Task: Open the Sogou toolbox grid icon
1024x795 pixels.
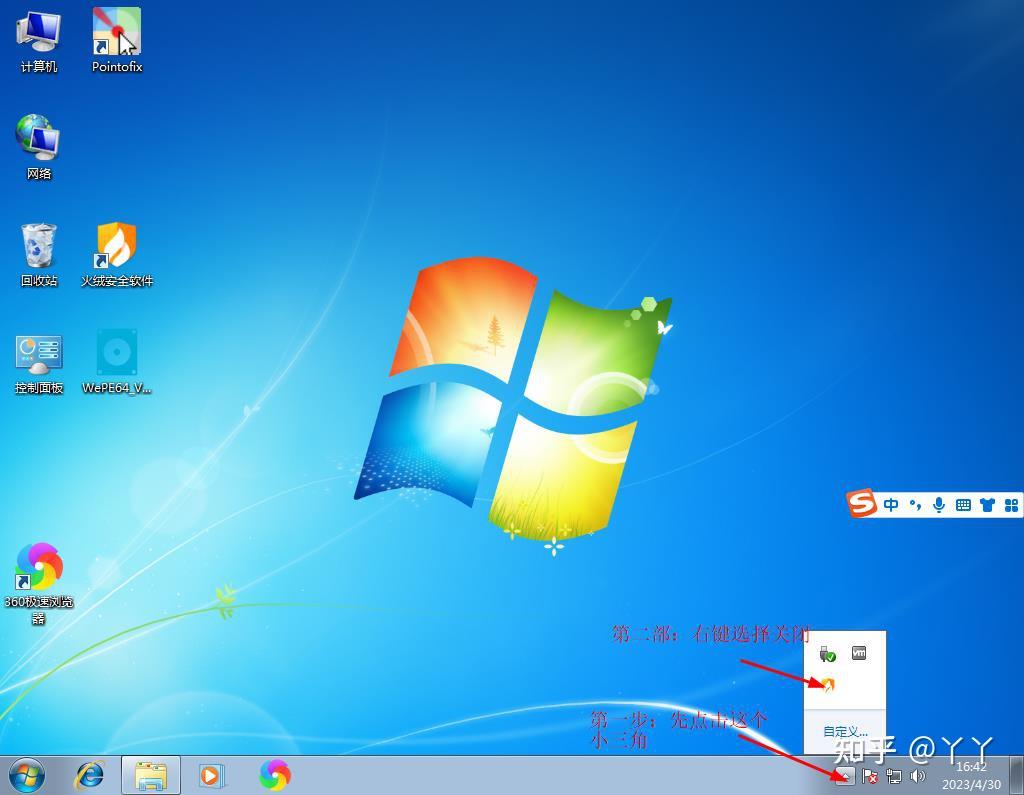Action: click(1011, 505)
